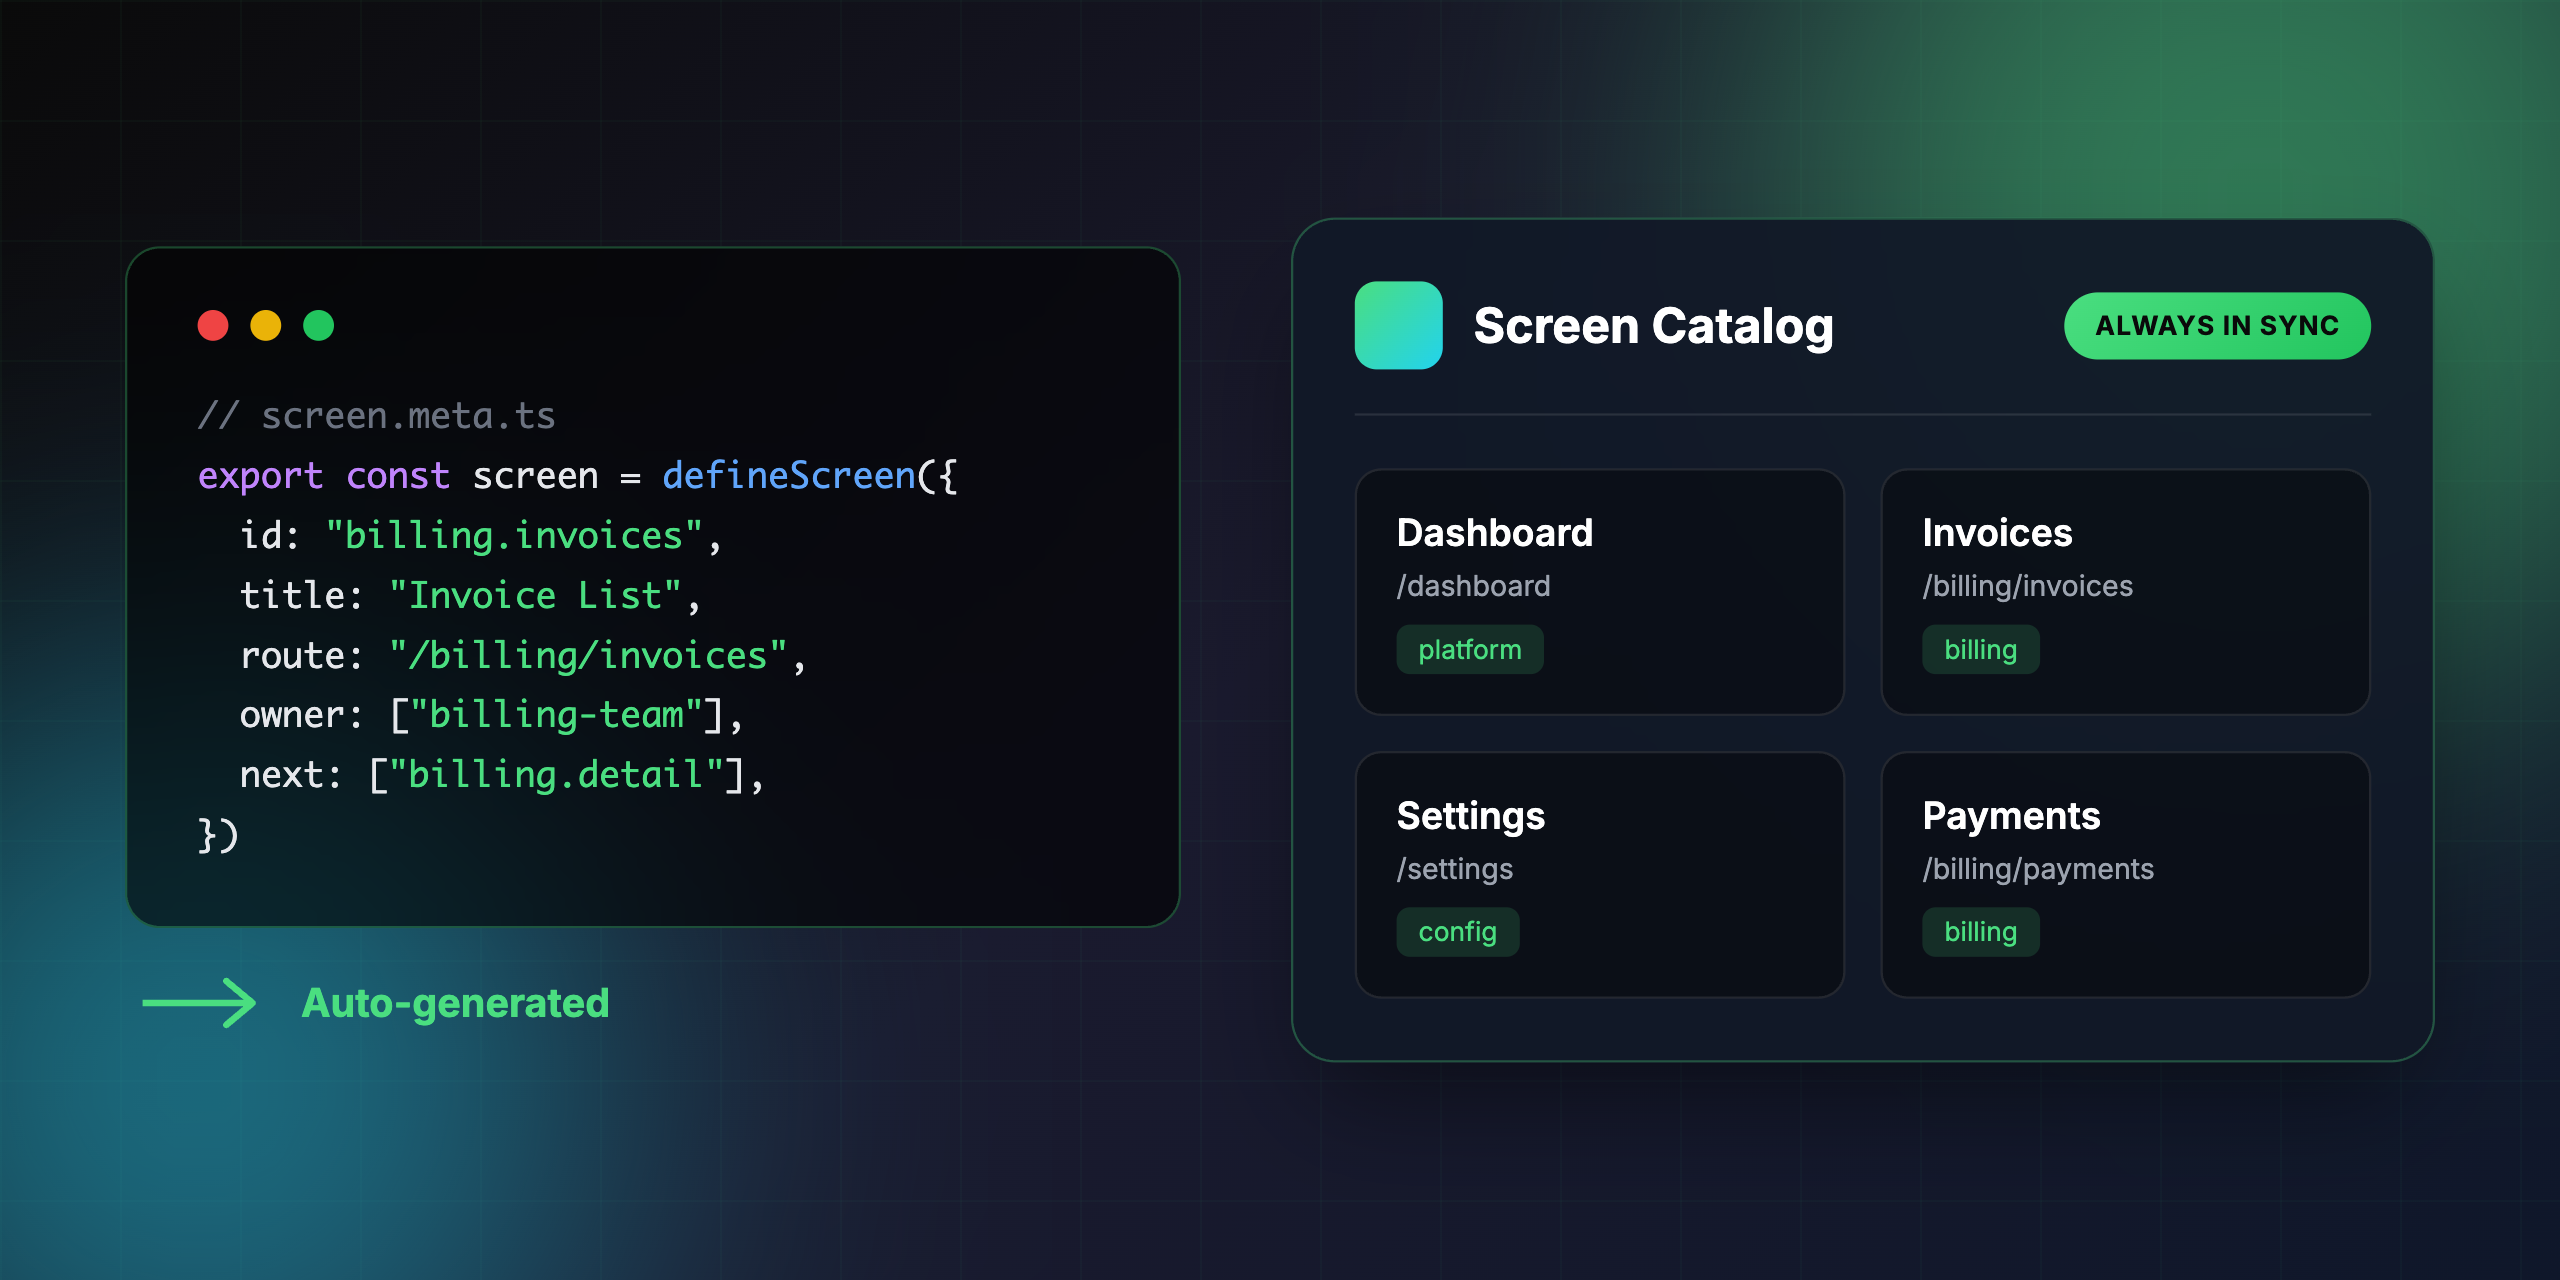Click the green arrow beside Auto-generated

(199, 1002)
